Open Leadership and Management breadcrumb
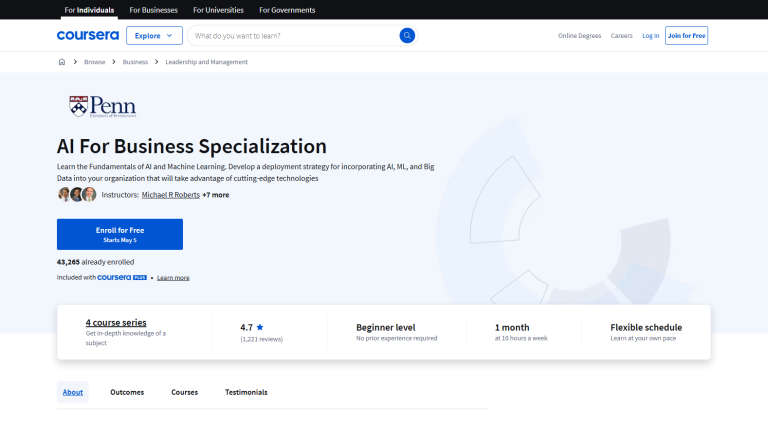Viewport: 768px width, 422px height. coord(206,62)
